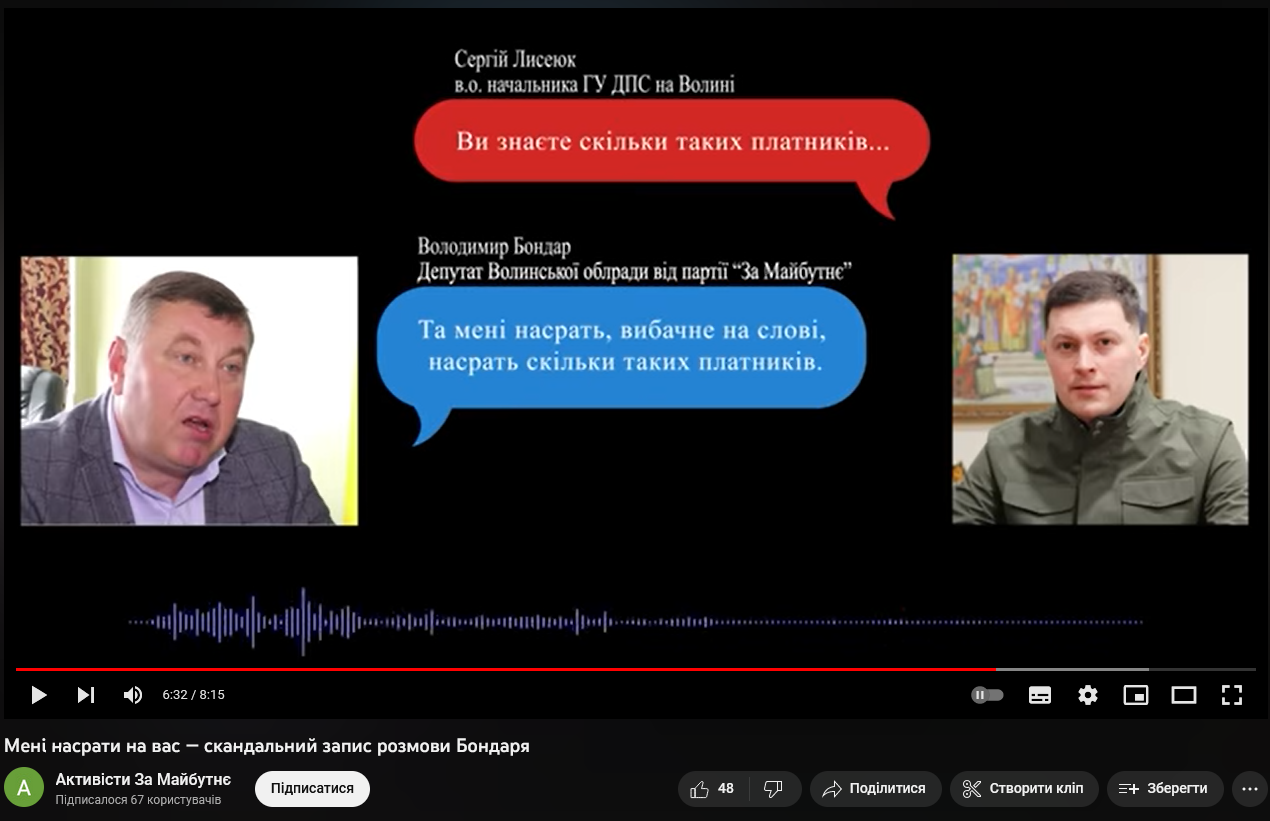Subscribe using the Підписатися button
1270x821 pixels.
(312, 789)
